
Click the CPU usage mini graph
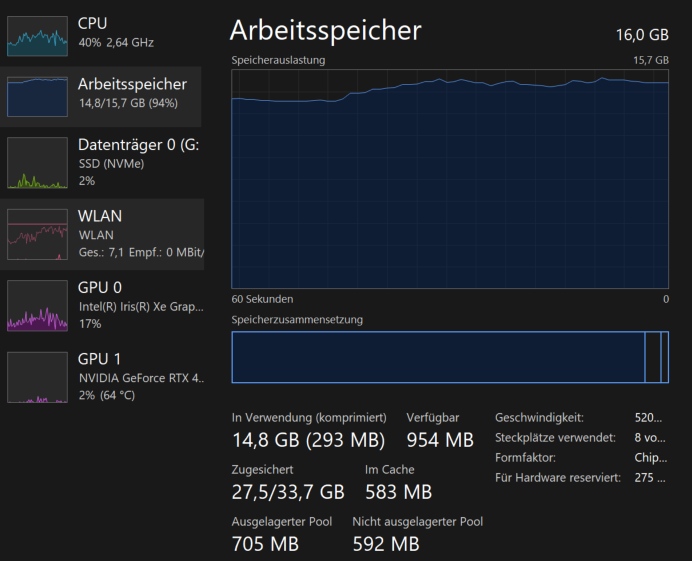click(x=37, y=34)
